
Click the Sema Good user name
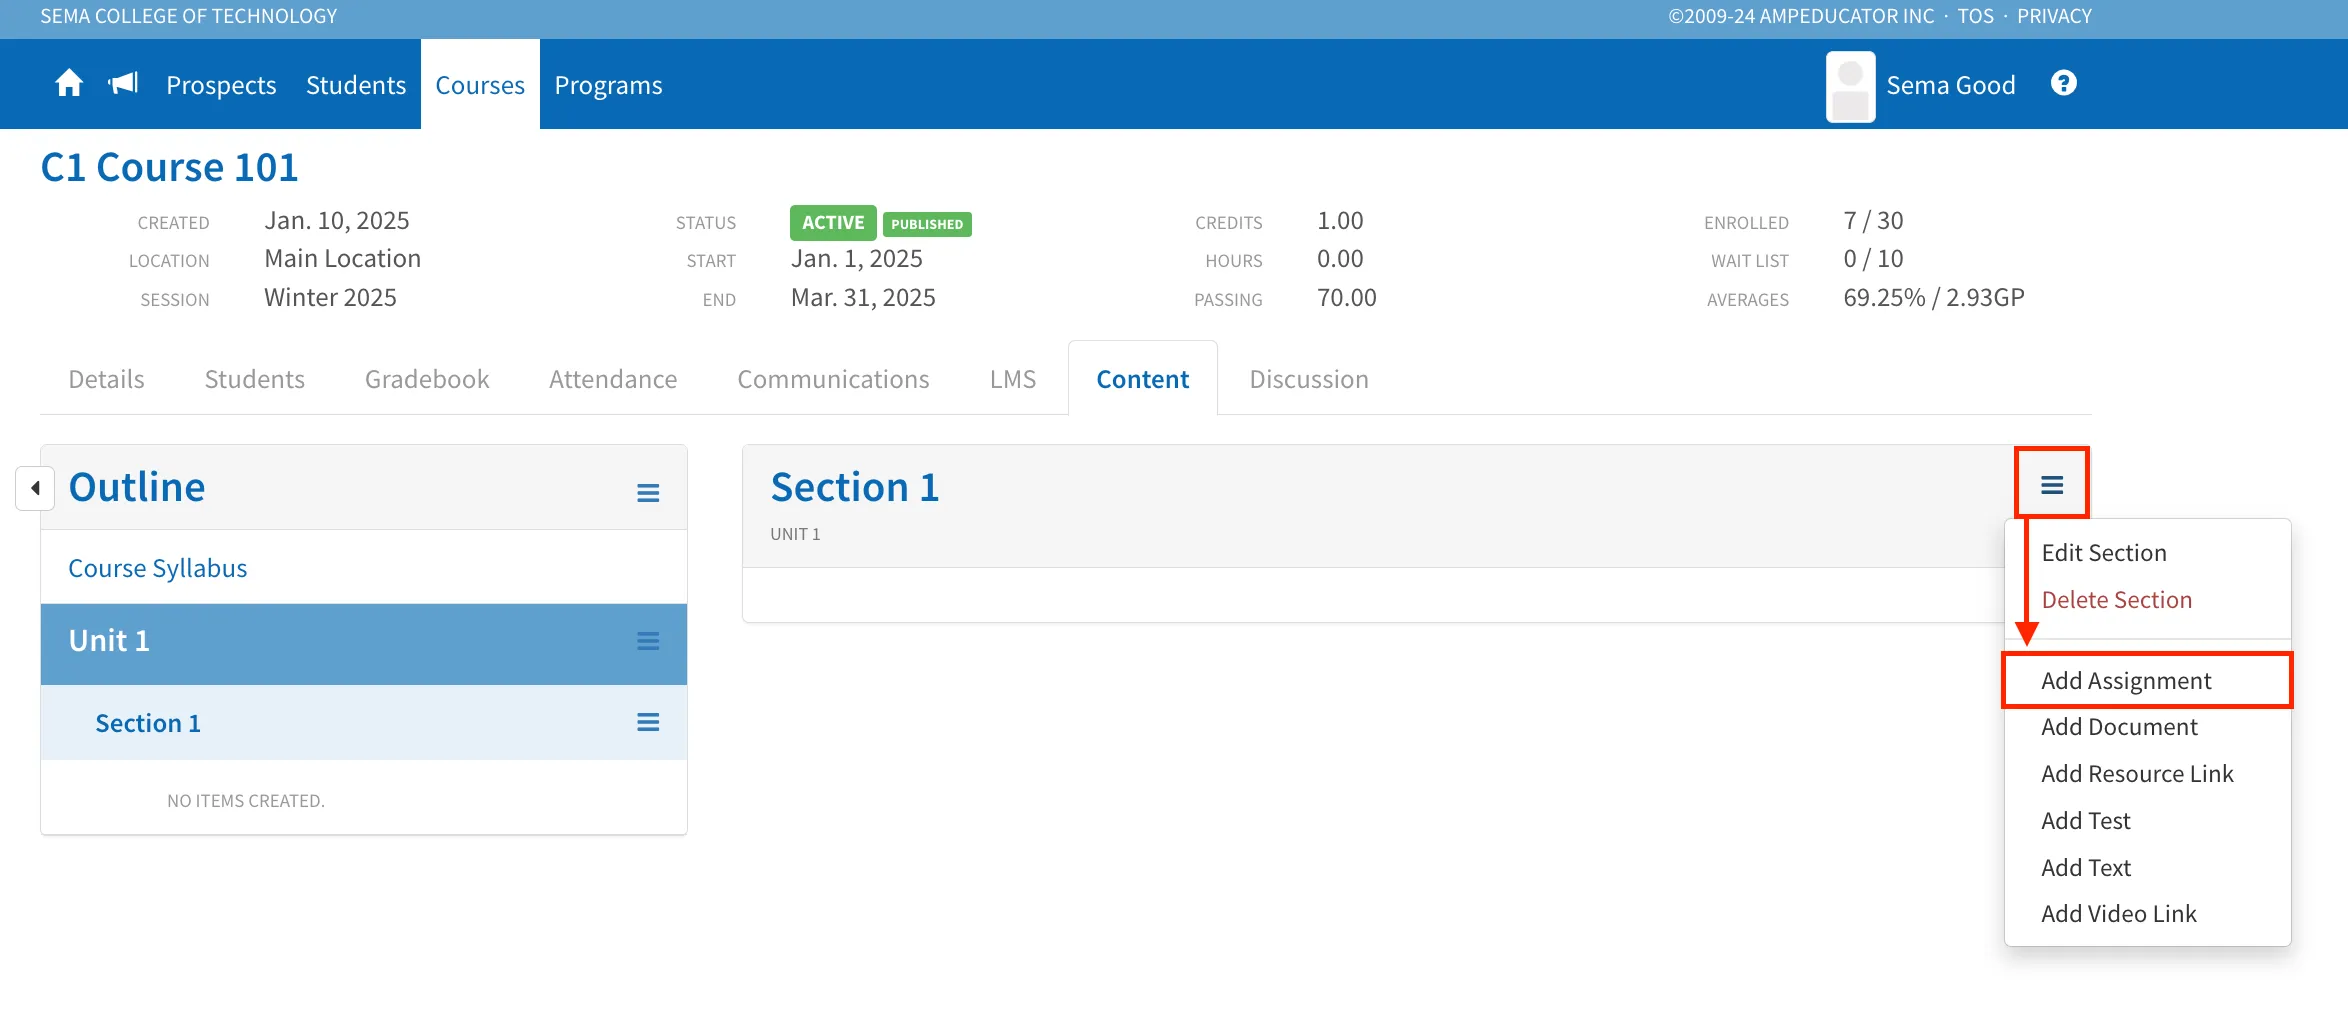pos(1950,85)
